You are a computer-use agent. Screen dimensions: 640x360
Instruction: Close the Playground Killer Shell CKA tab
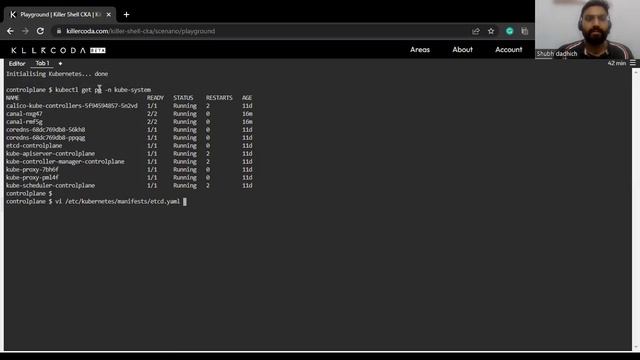pyautogui.click(x=109, y=15)
